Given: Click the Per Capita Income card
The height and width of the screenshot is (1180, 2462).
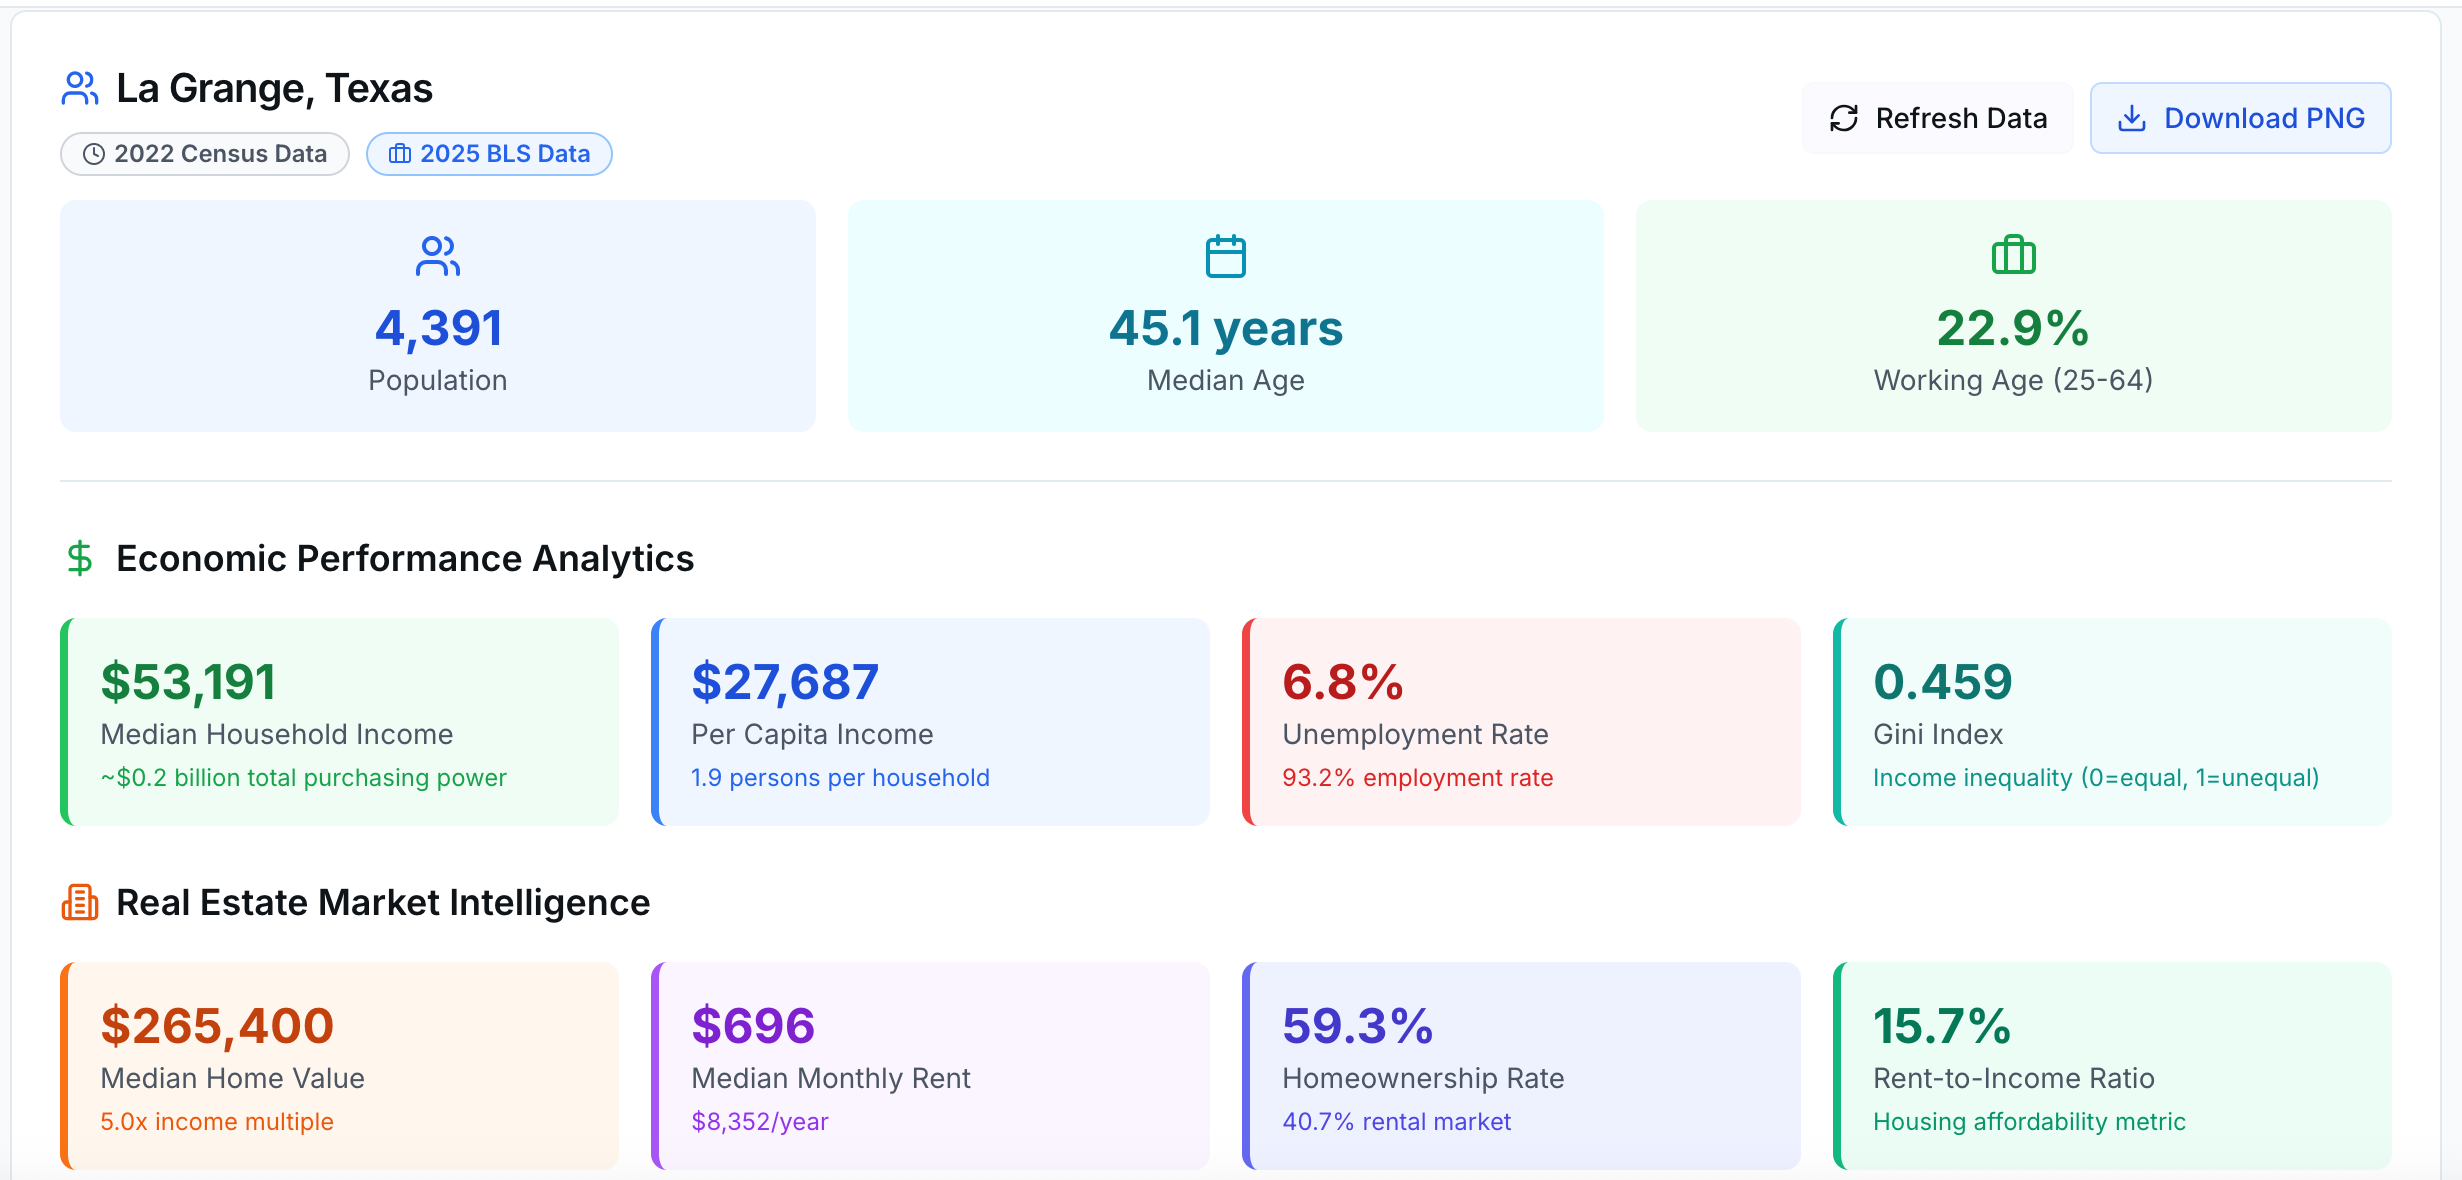Looking at the screenshot, I should [x=930, y=722].
